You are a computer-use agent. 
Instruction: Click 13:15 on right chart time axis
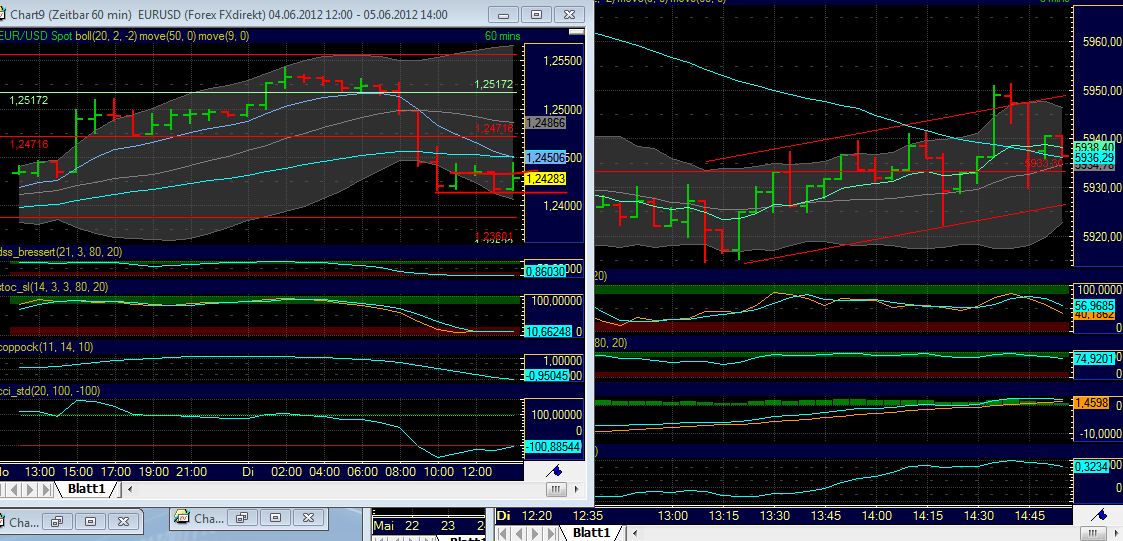pos(723,516)
